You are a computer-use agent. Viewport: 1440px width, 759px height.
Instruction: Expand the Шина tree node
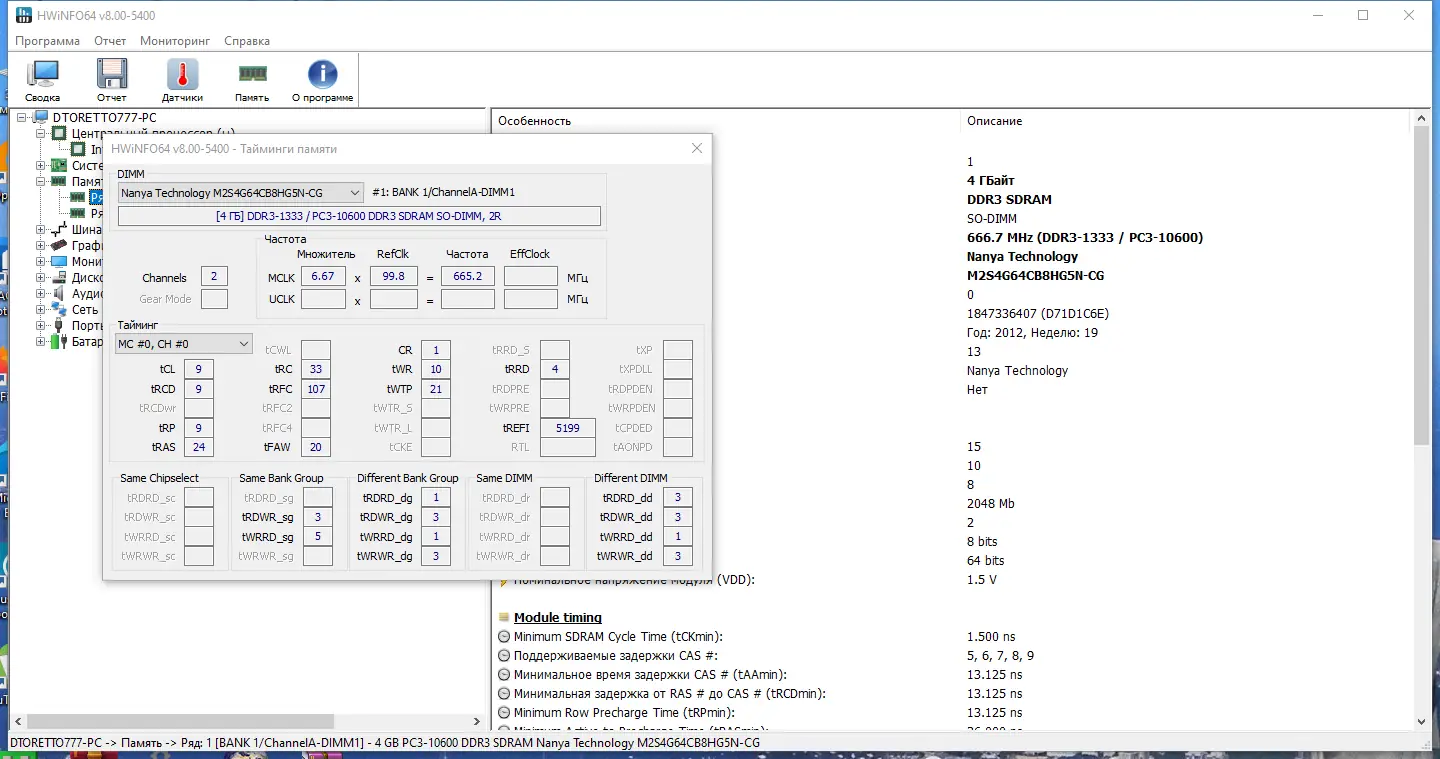tap(40, 230)
